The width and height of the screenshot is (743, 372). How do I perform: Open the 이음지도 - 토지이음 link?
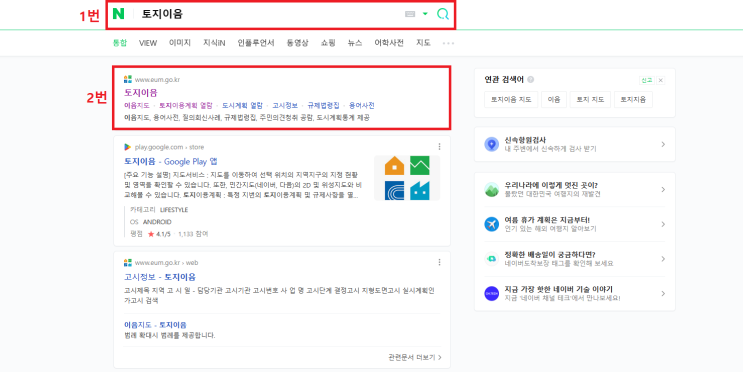155,325
